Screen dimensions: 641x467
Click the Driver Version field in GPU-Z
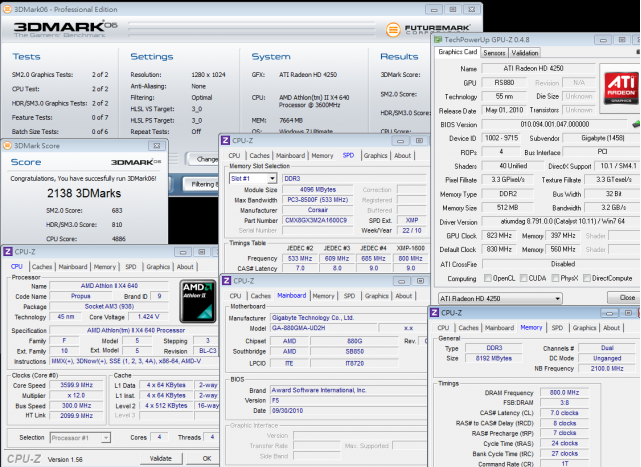click(561, 222)
